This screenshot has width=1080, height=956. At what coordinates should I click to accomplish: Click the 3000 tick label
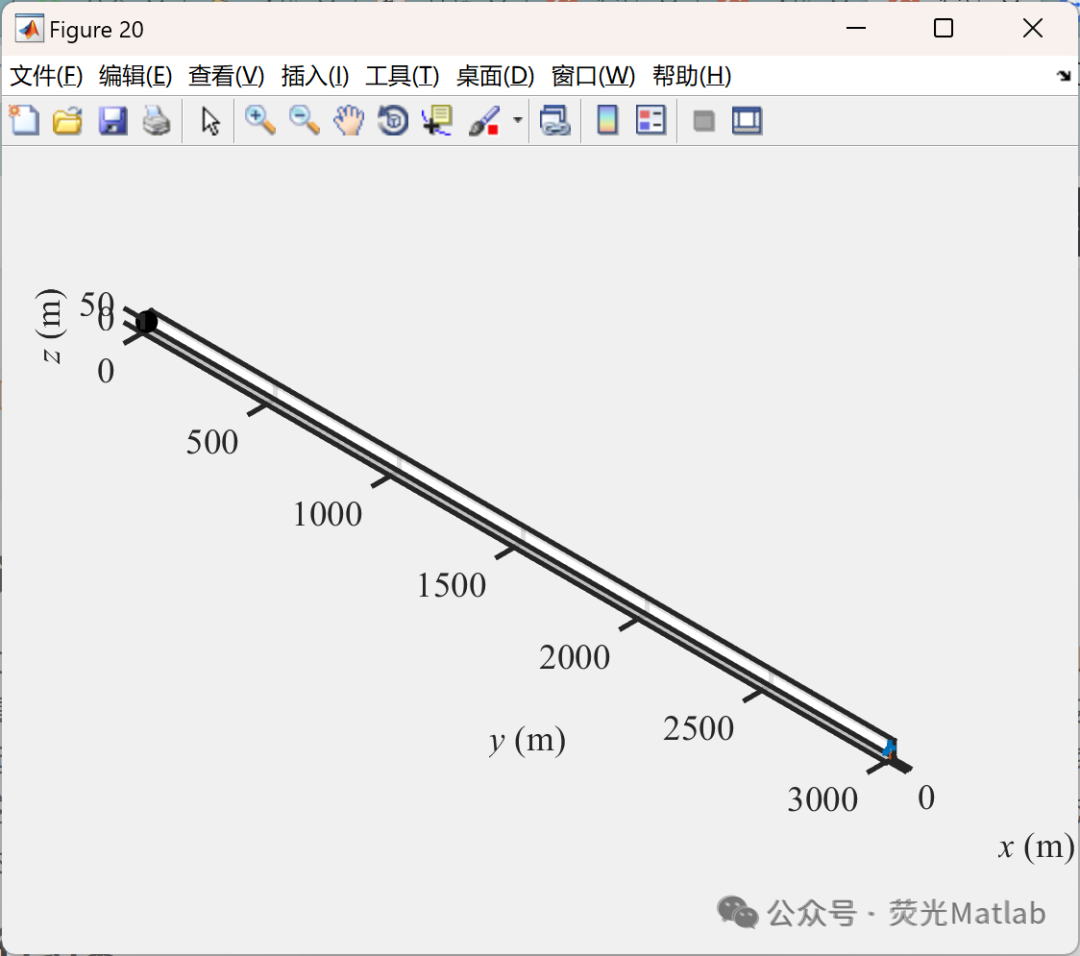click(x=822, y=800)
